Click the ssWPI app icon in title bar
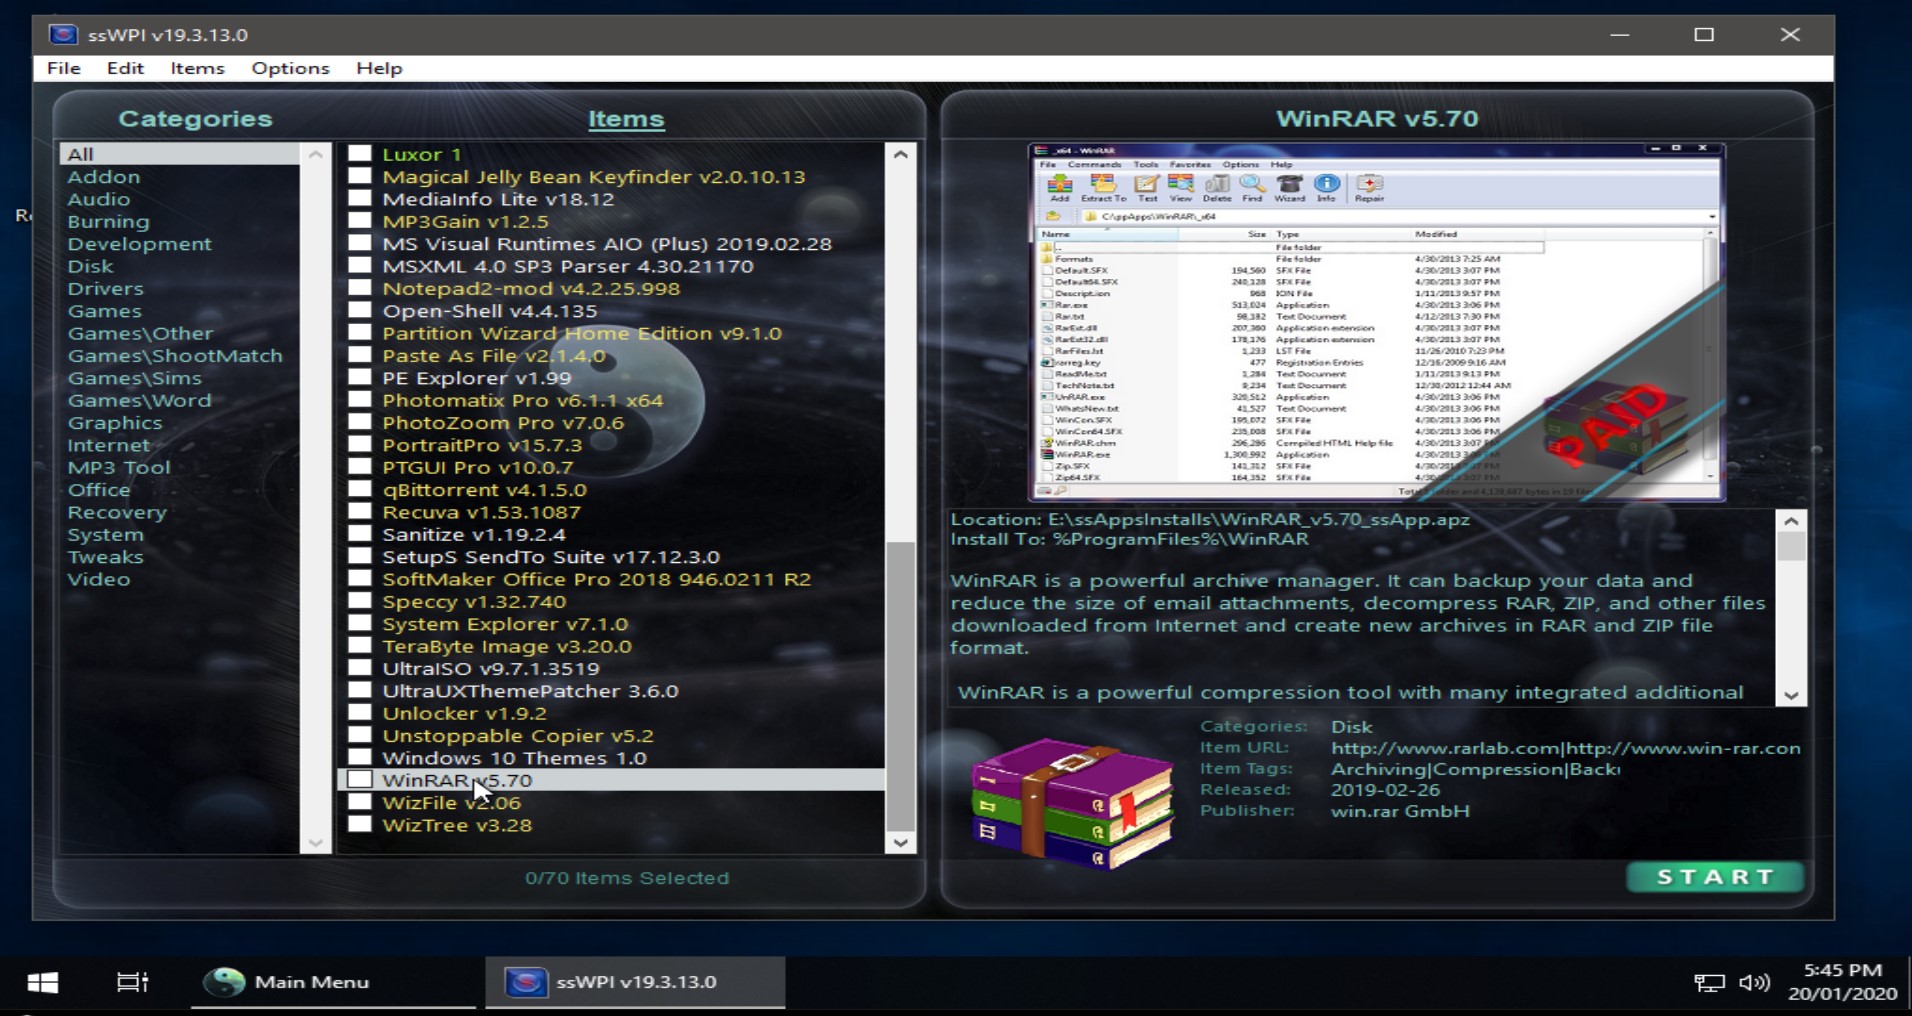 pos(63,34)
